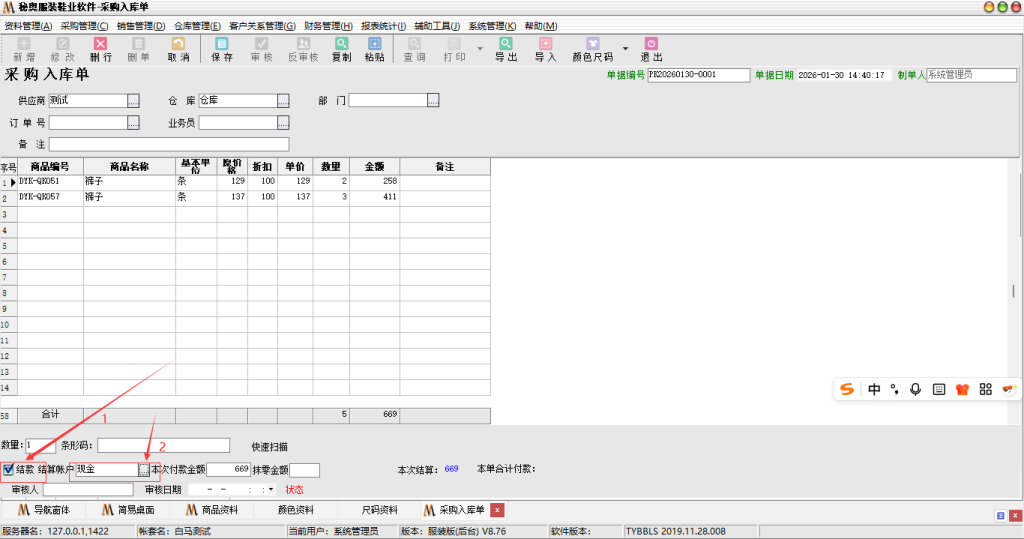Close the 采购入库单 tab
The image size is (1024, 539).
(x=498, y=510)
